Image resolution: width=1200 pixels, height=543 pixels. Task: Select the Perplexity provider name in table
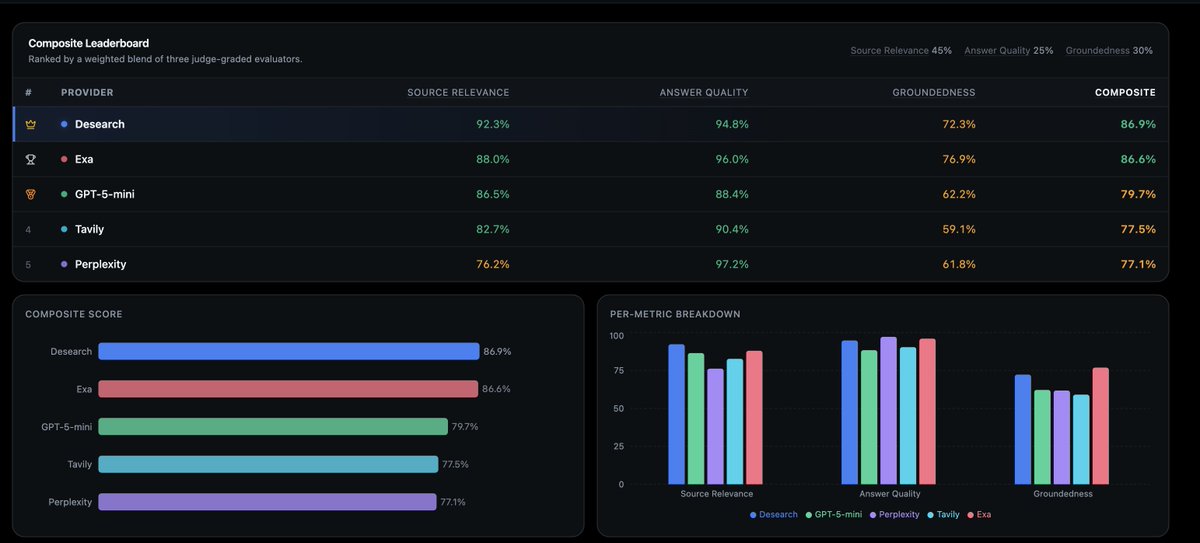100,264
